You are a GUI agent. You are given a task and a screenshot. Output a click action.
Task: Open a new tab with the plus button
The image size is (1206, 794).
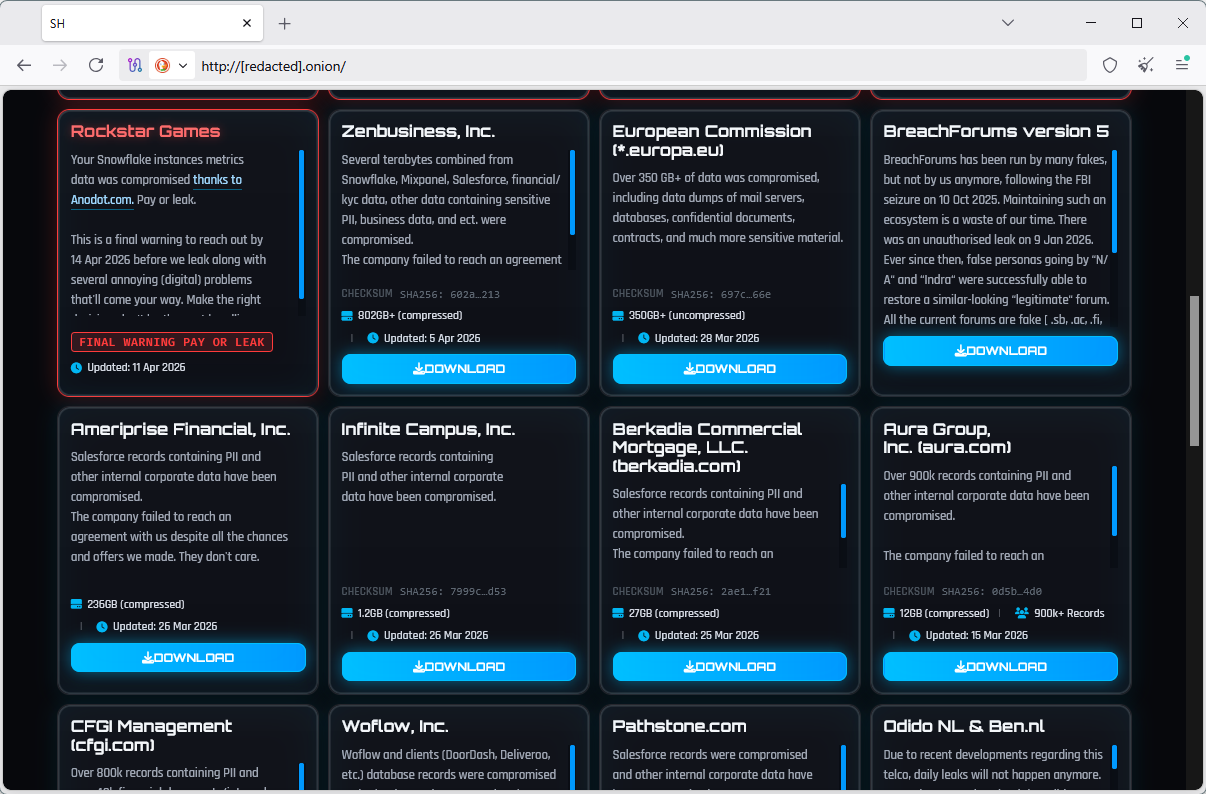click(285, 23)
